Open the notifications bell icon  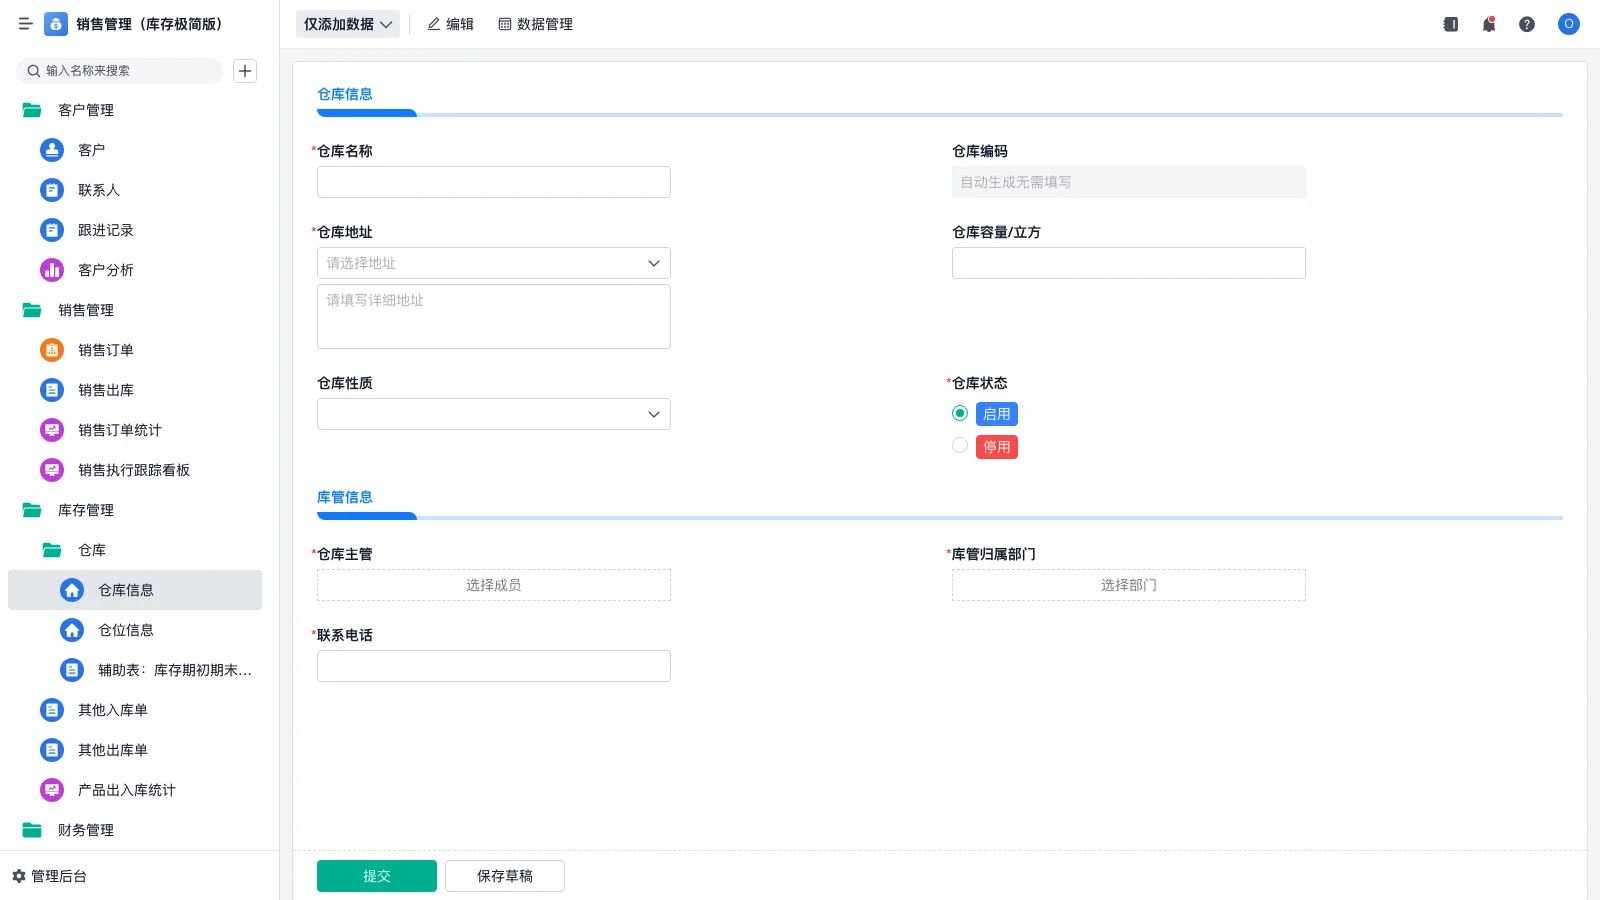pyautogui.click(x=1488, y=24)
